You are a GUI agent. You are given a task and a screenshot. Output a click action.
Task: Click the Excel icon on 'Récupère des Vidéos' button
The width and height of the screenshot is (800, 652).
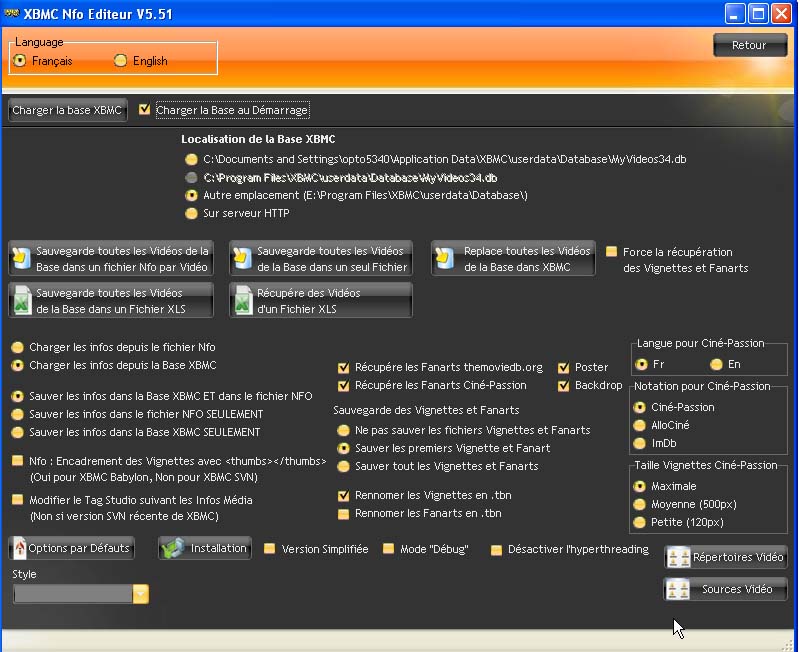243,300
